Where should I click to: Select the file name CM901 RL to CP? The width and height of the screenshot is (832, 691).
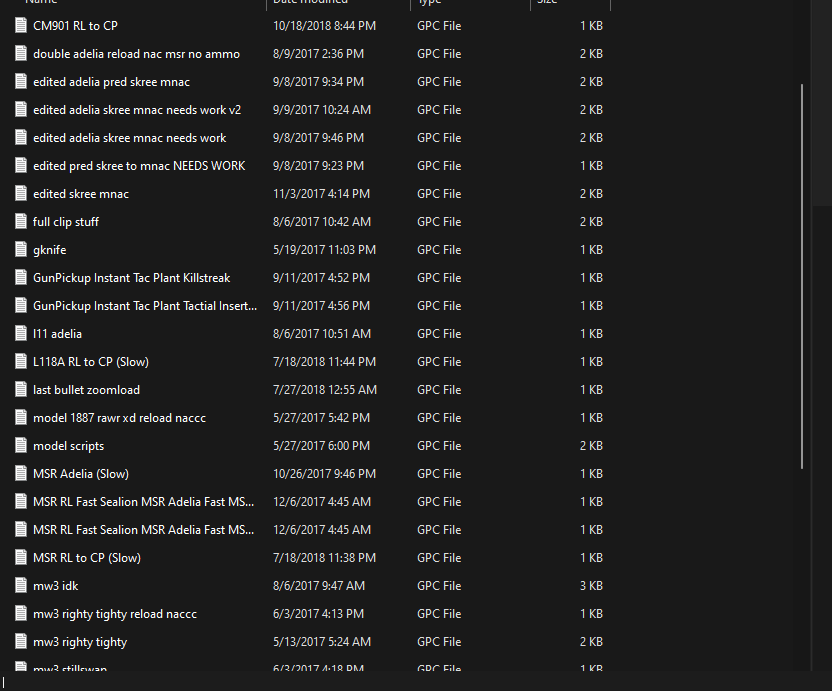tap(75, 25)
